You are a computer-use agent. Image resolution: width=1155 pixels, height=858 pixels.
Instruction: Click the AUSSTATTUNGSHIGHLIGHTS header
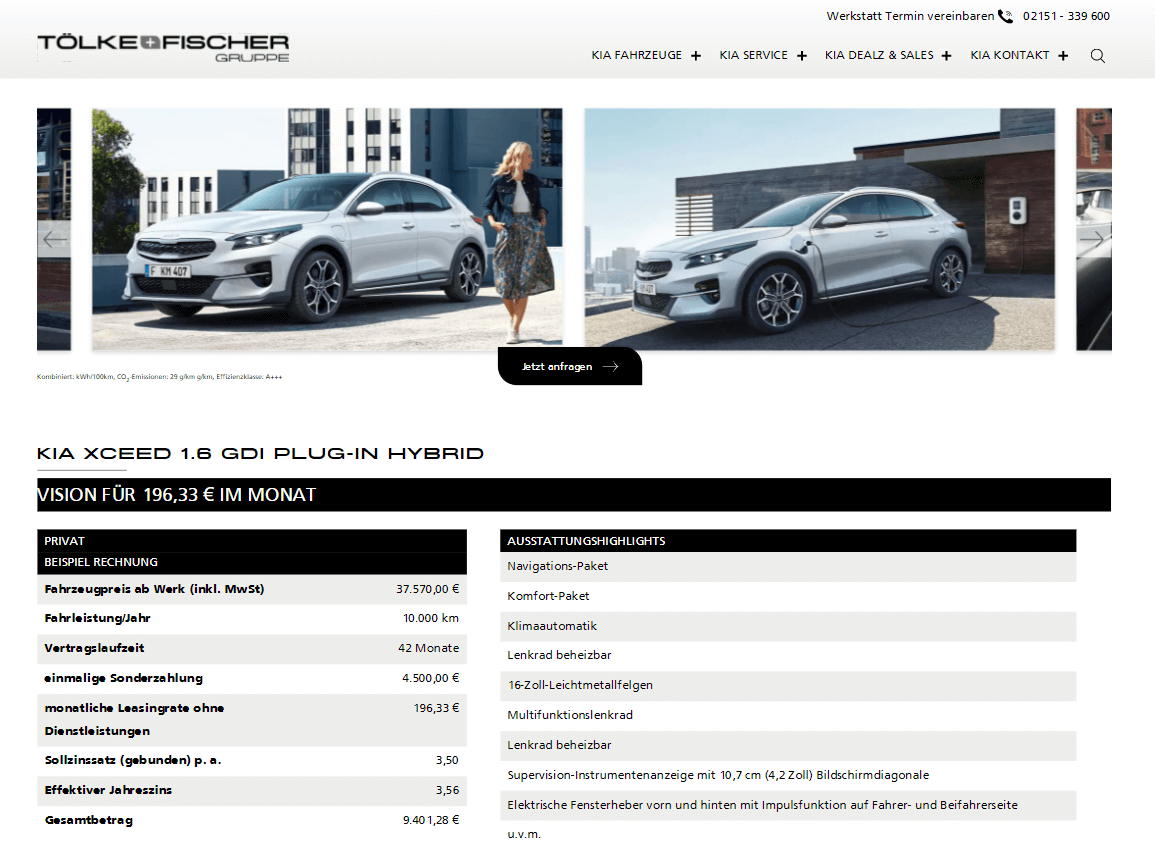(x=788, y=541)
